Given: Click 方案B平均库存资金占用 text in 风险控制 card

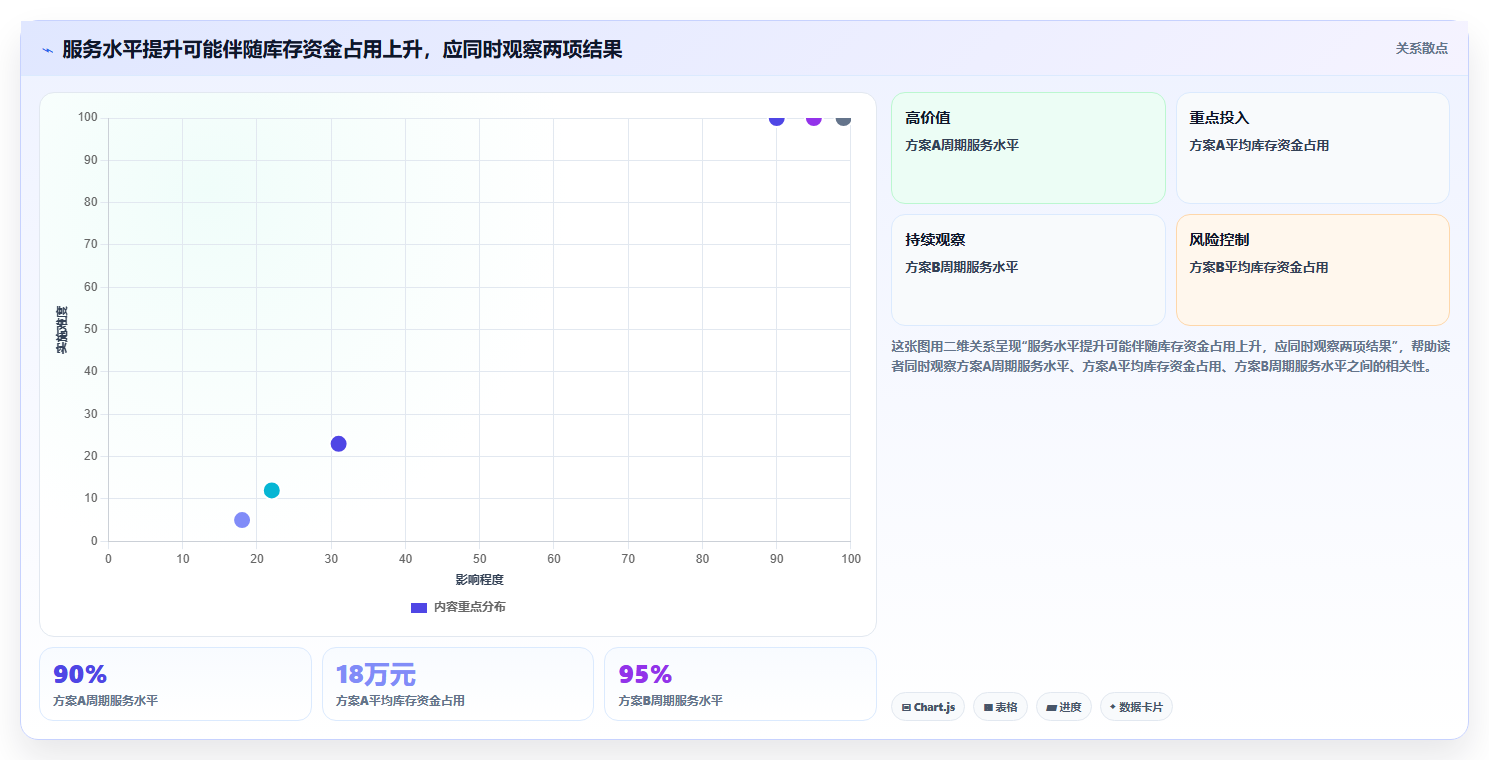Looking at the screenshot, I should click(x=1259, y=267).
